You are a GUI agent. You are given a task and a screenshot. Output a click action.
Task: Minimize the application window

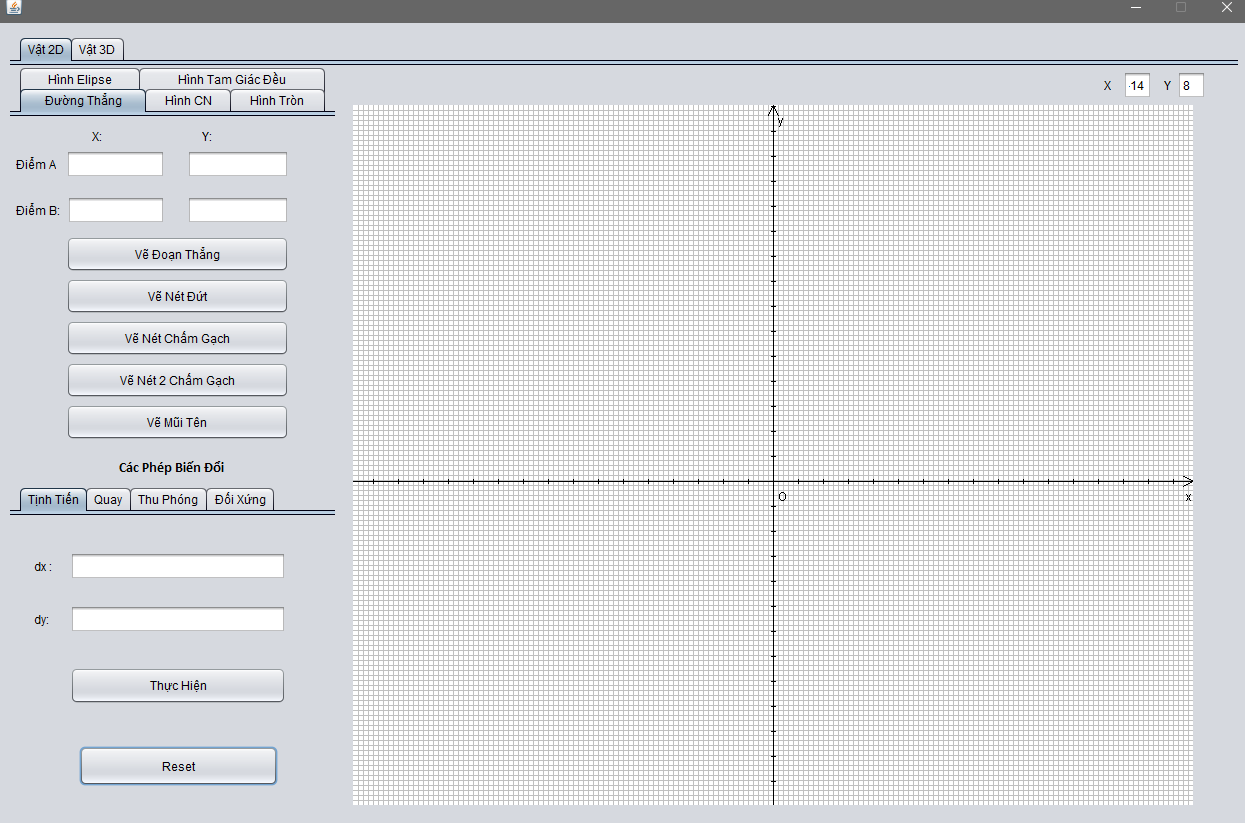[1136, 7]
